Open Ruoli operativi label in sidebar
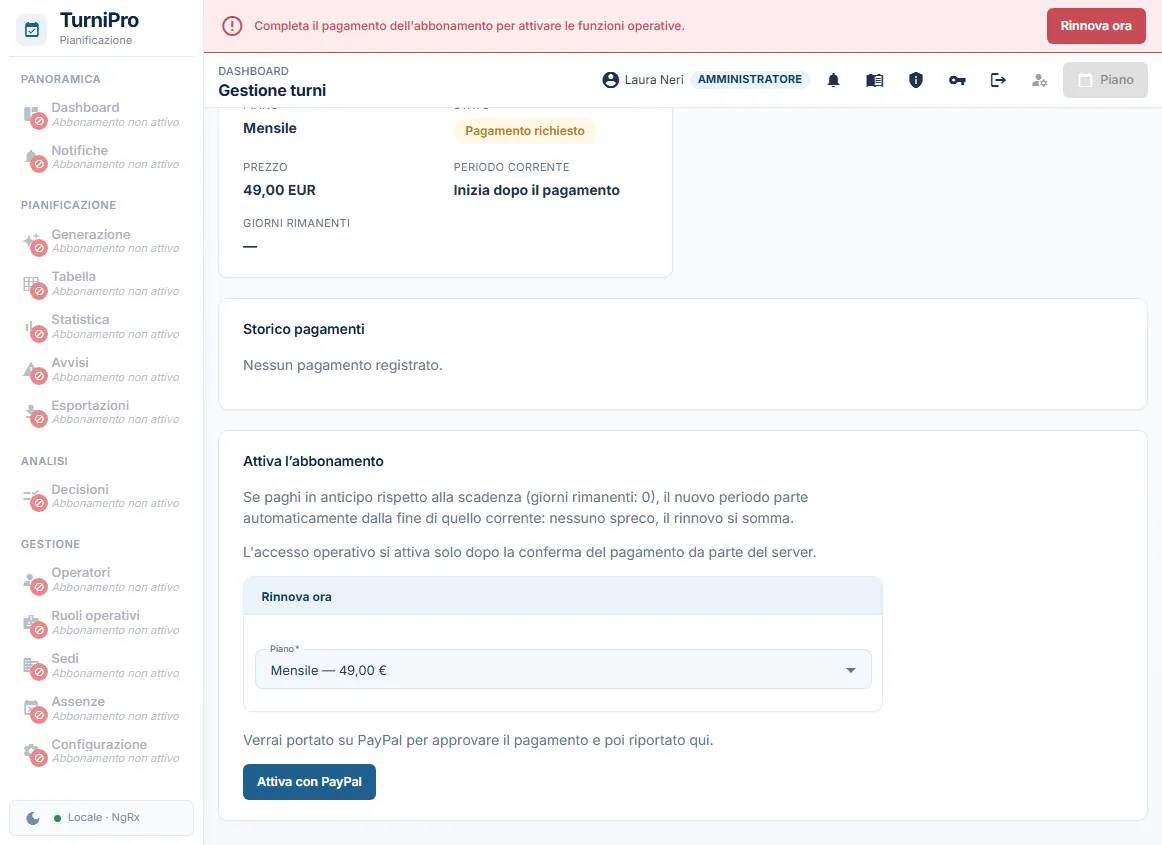The image size is (1162, 845). 96,615
